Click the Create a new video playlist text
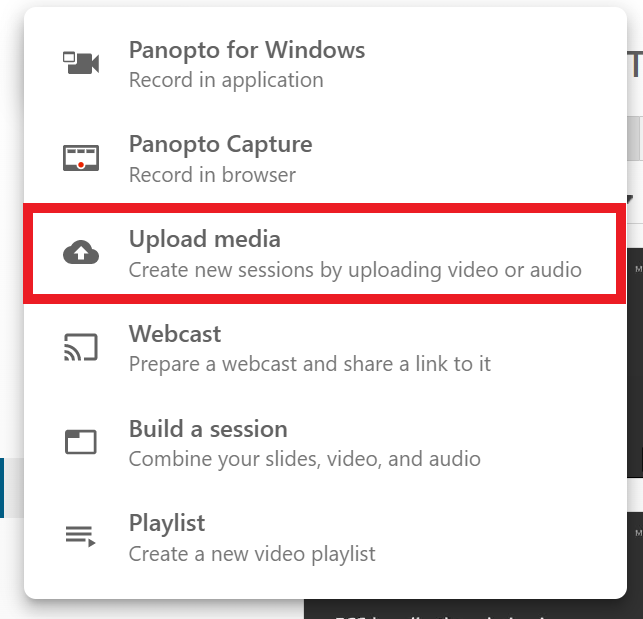 click(252, 554)
